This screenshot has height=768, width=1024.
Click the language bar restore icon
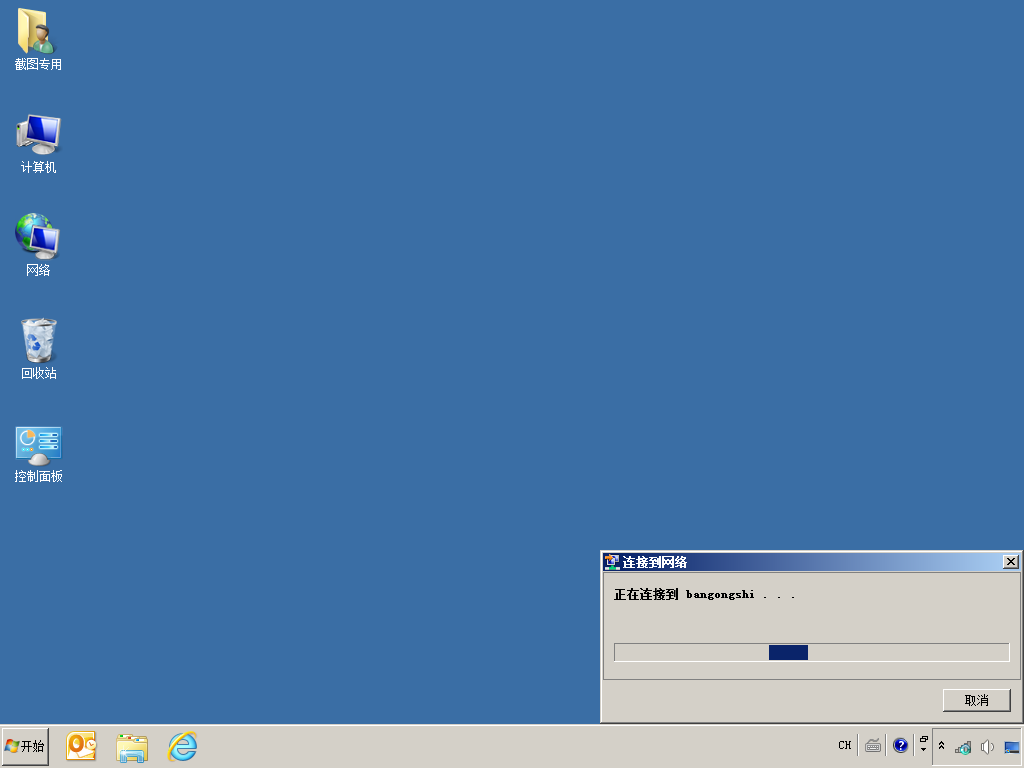pyautogui.click(x=923, y=739)
